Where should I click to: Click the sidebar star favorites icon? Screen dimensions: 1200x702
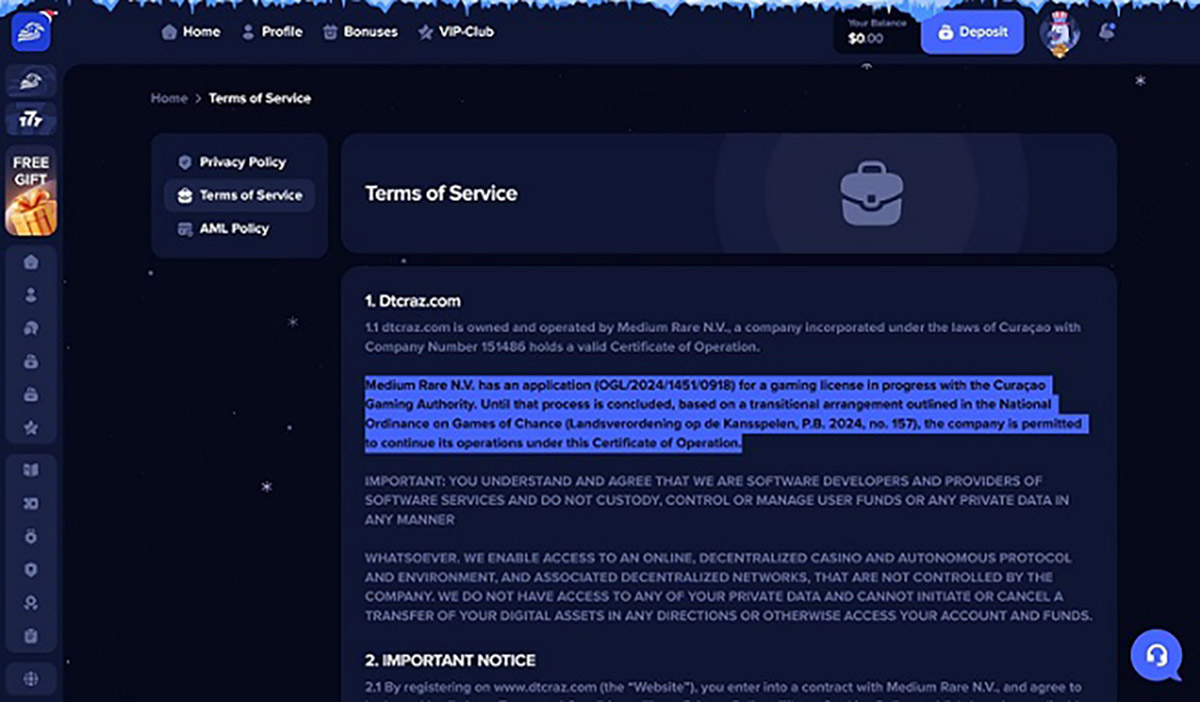31,428
